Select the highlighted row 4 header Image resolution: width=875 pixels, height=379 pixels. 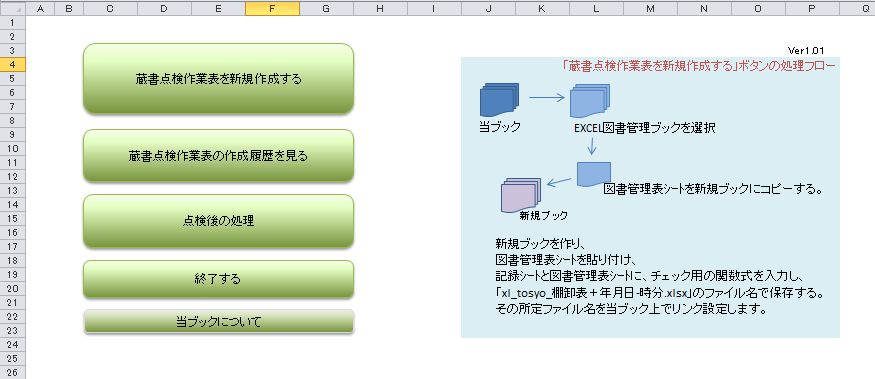12,64
